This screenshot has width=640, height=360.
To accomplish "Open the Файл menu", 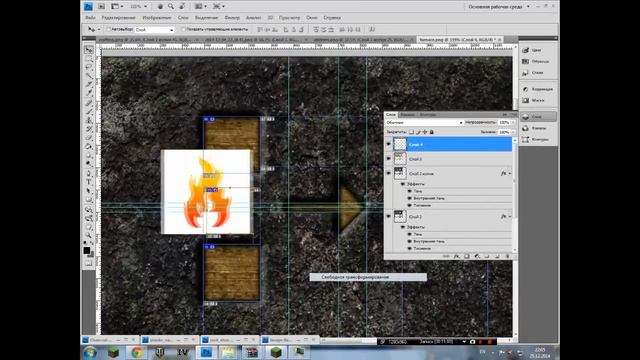I will [x=90, y=18].
